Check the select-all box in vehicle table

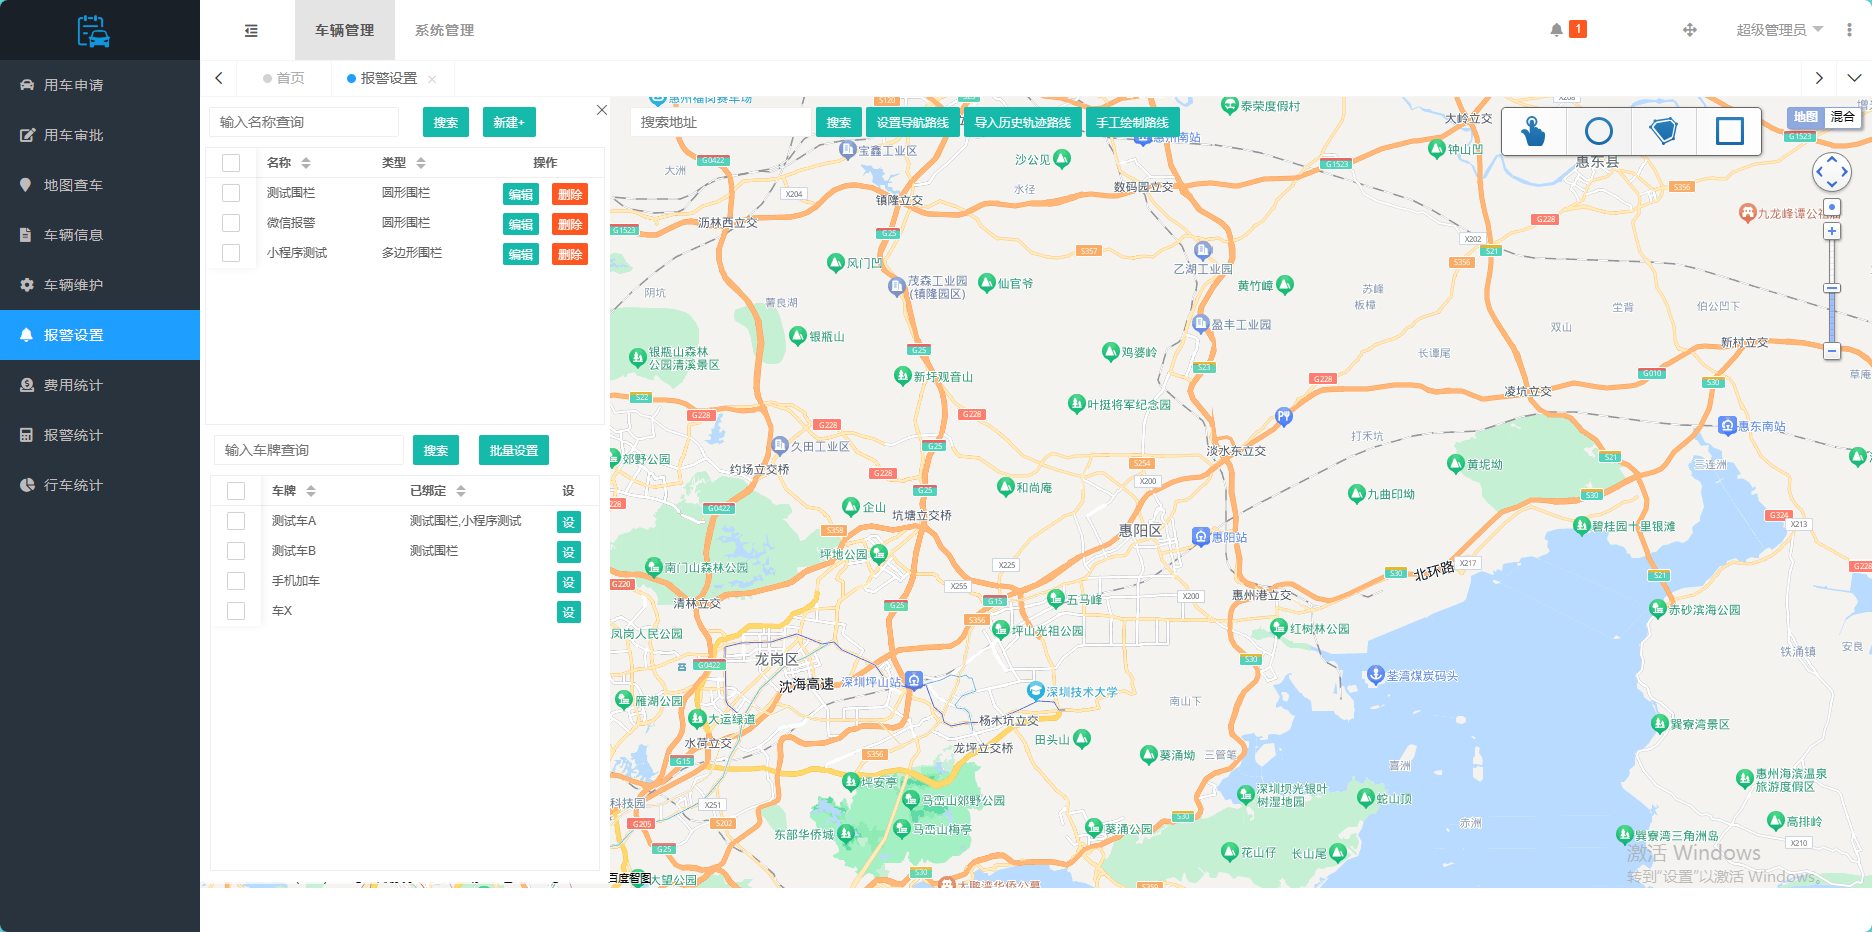click(236, 491)
